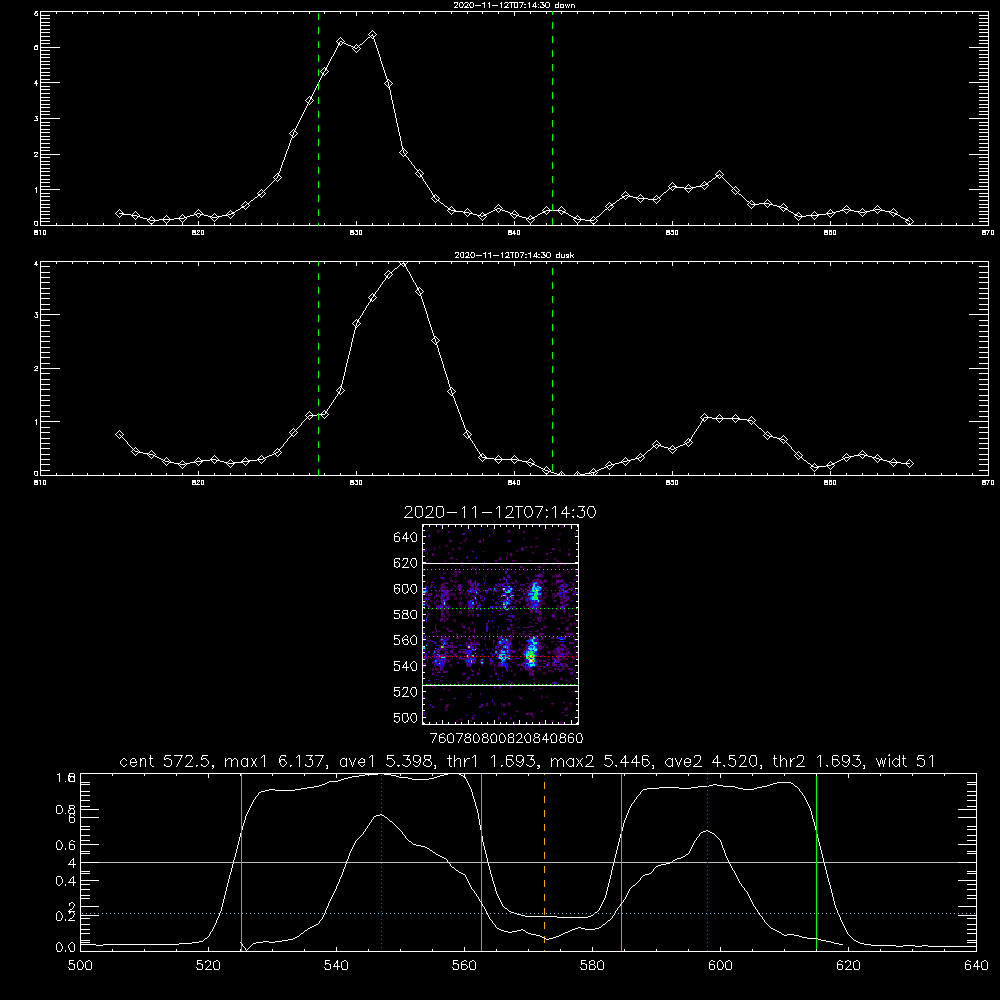Screen dimensions: 1000x1000
Task: Select the green boundary line at 615
Action: point(816,861)
